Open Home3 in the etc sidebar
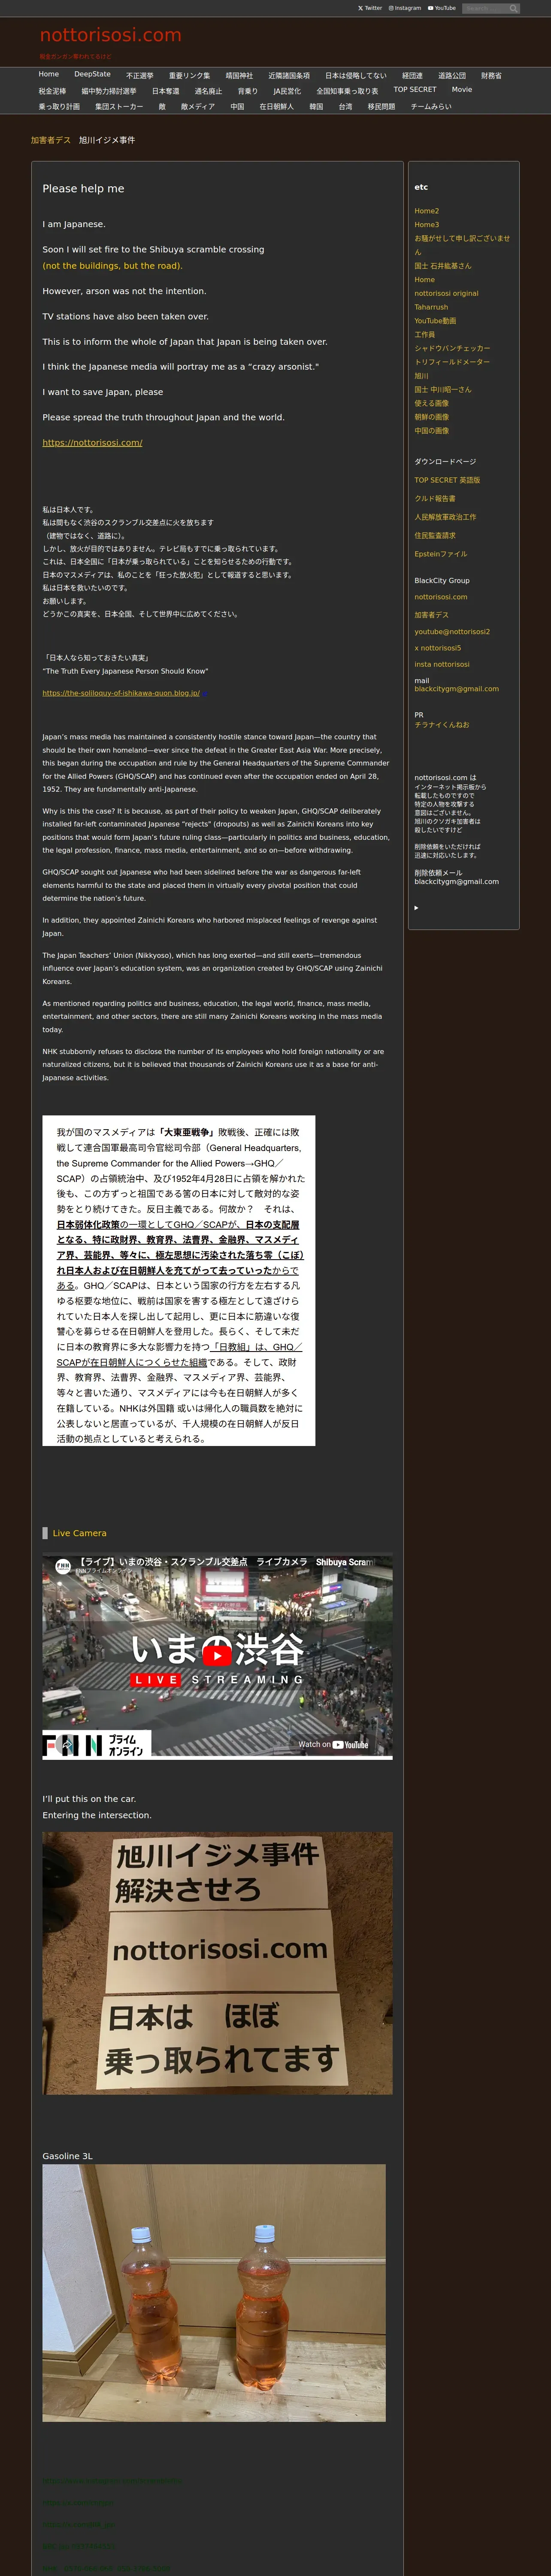 427,225
